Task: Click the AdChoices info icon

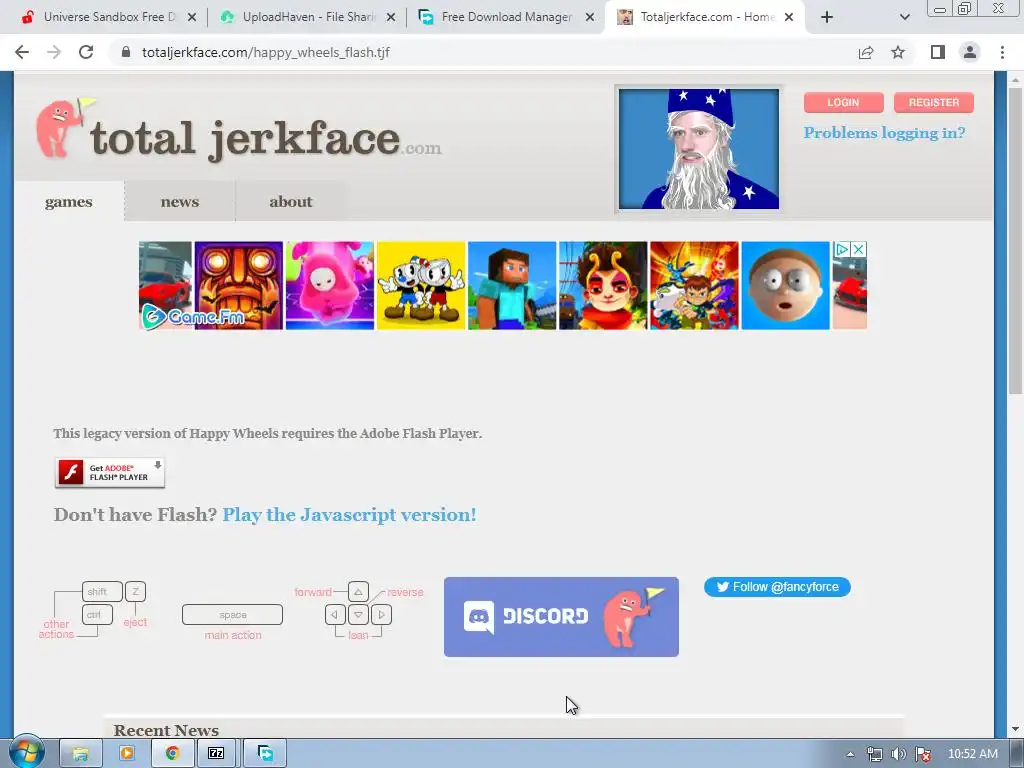Action: pyautogui.click(x=842, y=249)
